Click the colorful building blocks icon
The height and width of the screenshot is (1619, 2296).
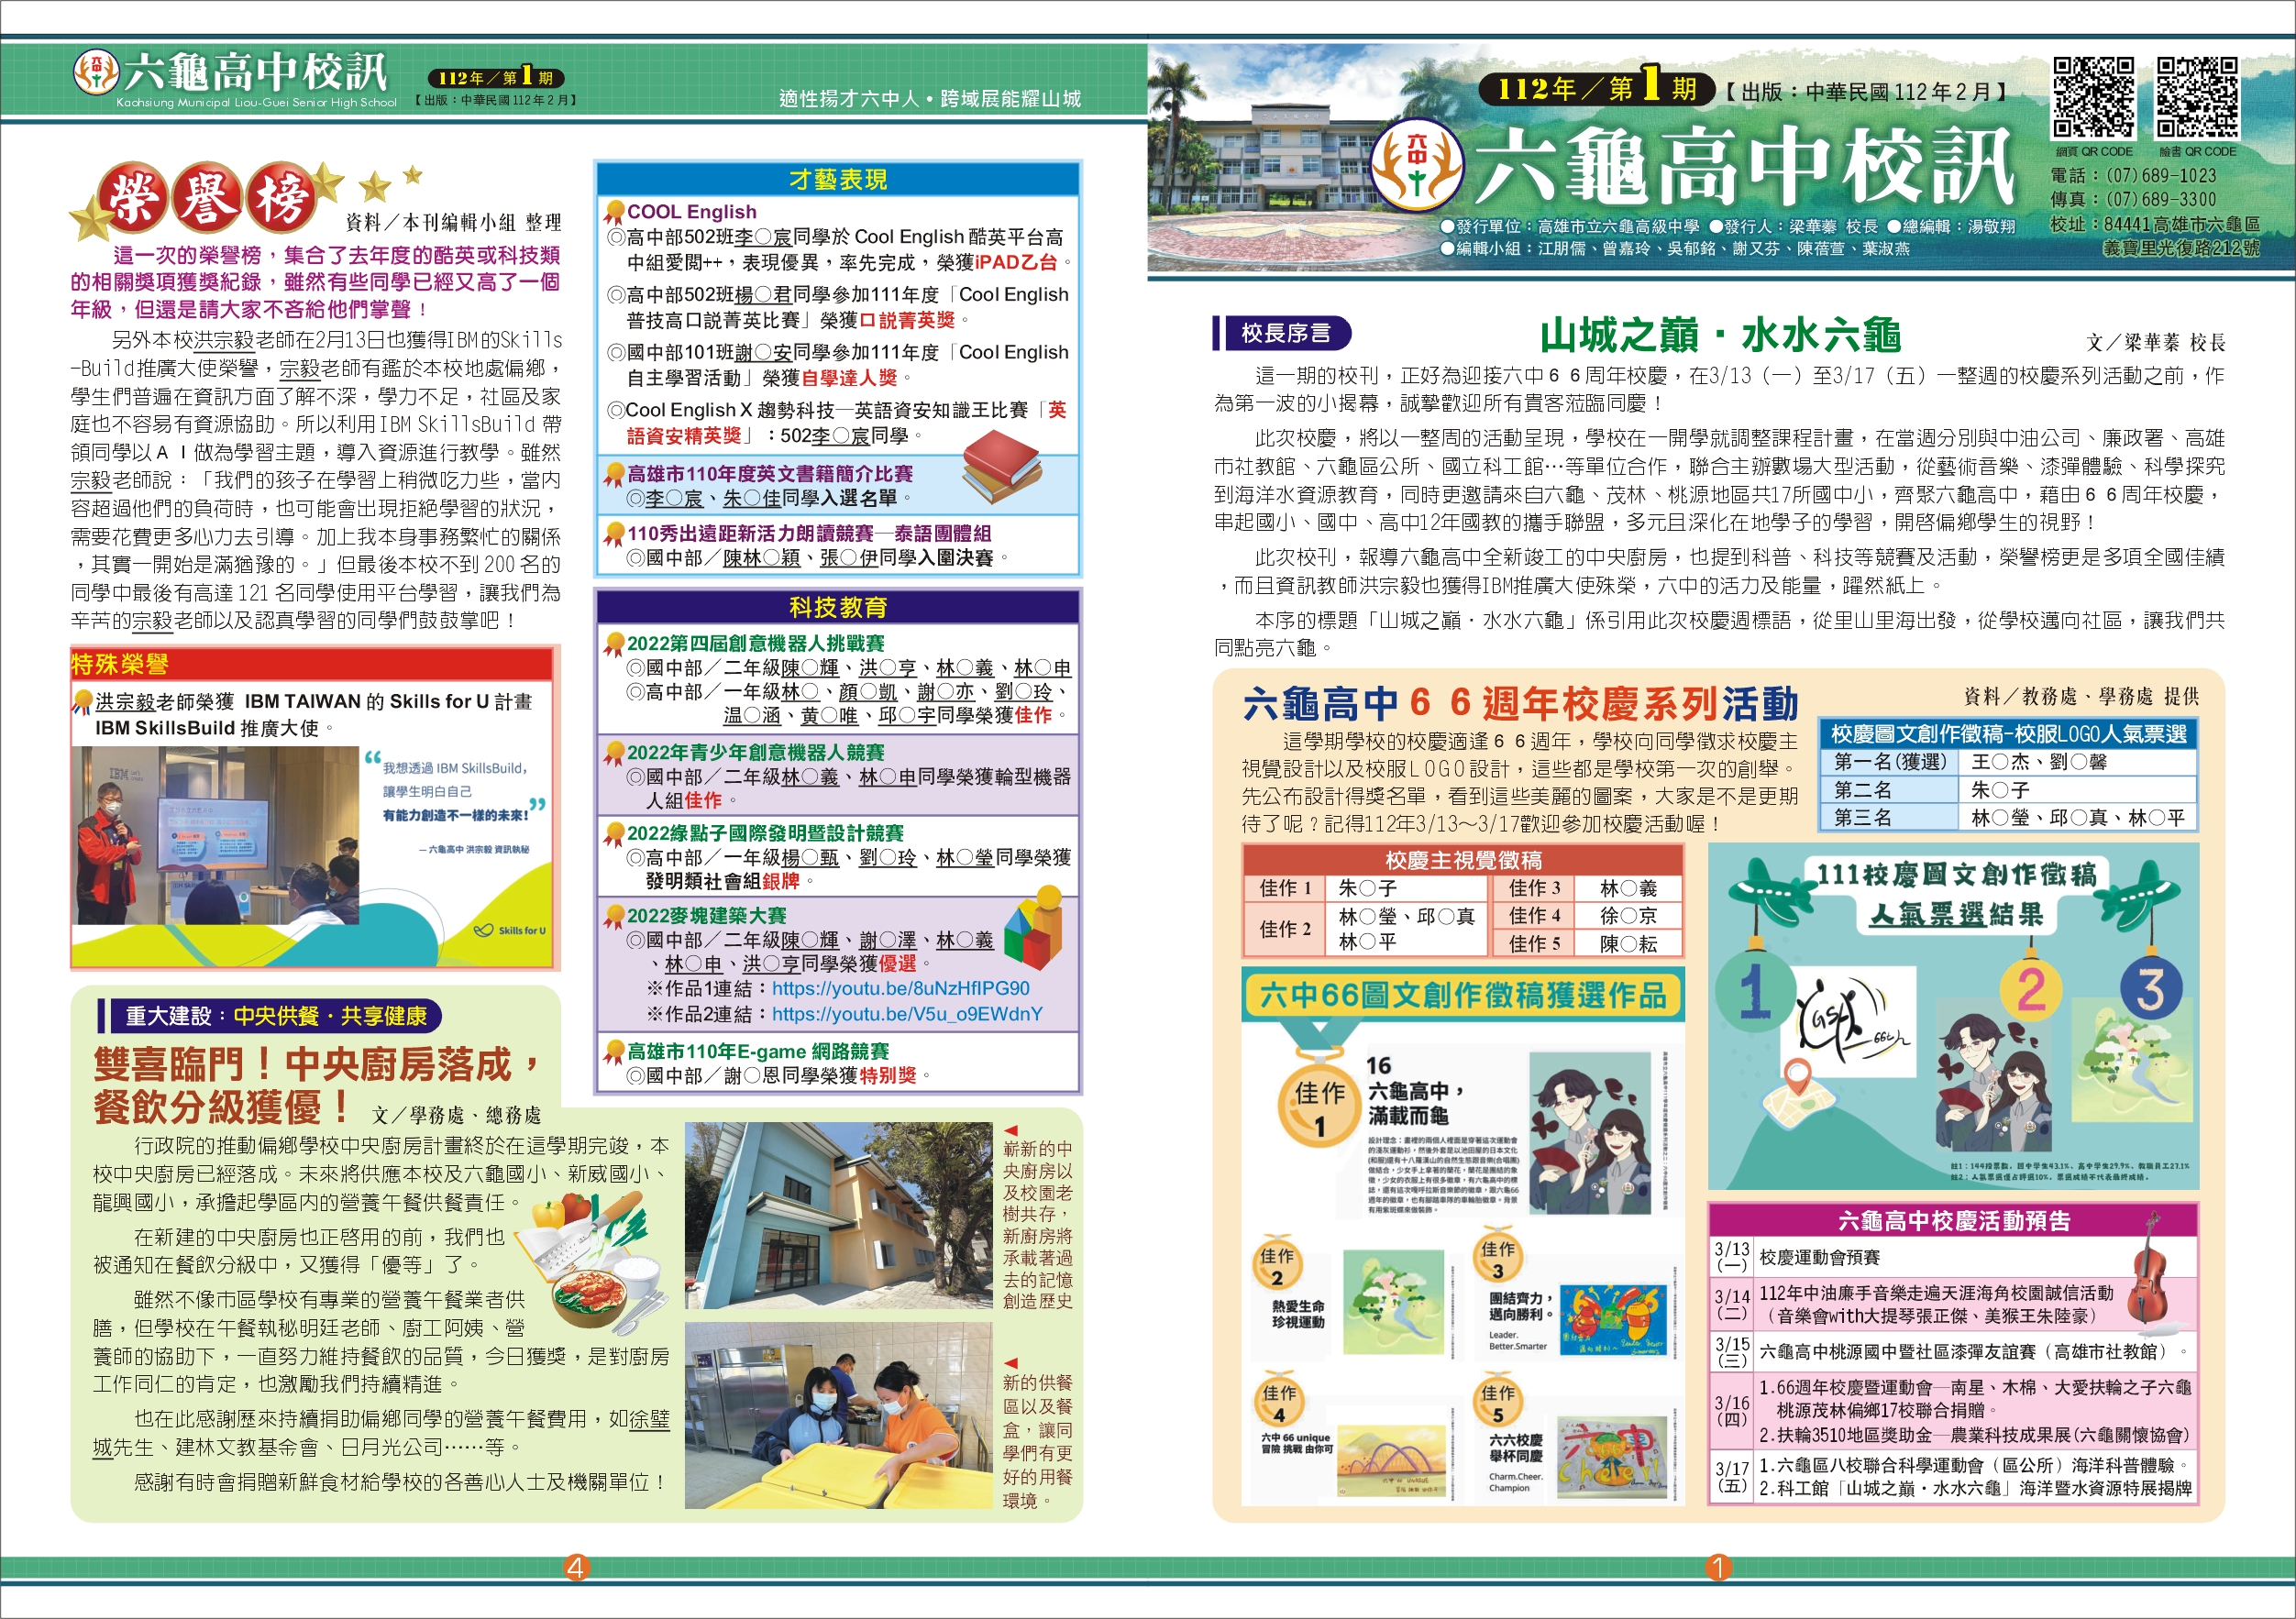[1033, 930]
